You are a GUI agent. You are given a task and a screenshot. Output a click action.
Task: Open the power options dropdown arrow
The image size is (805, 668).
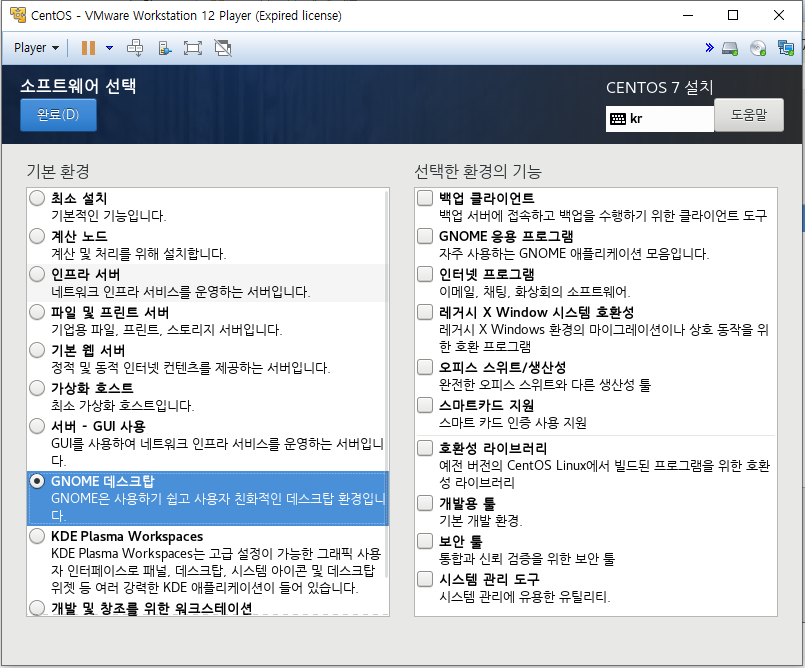pyautogui.click(x=109, y=48)
